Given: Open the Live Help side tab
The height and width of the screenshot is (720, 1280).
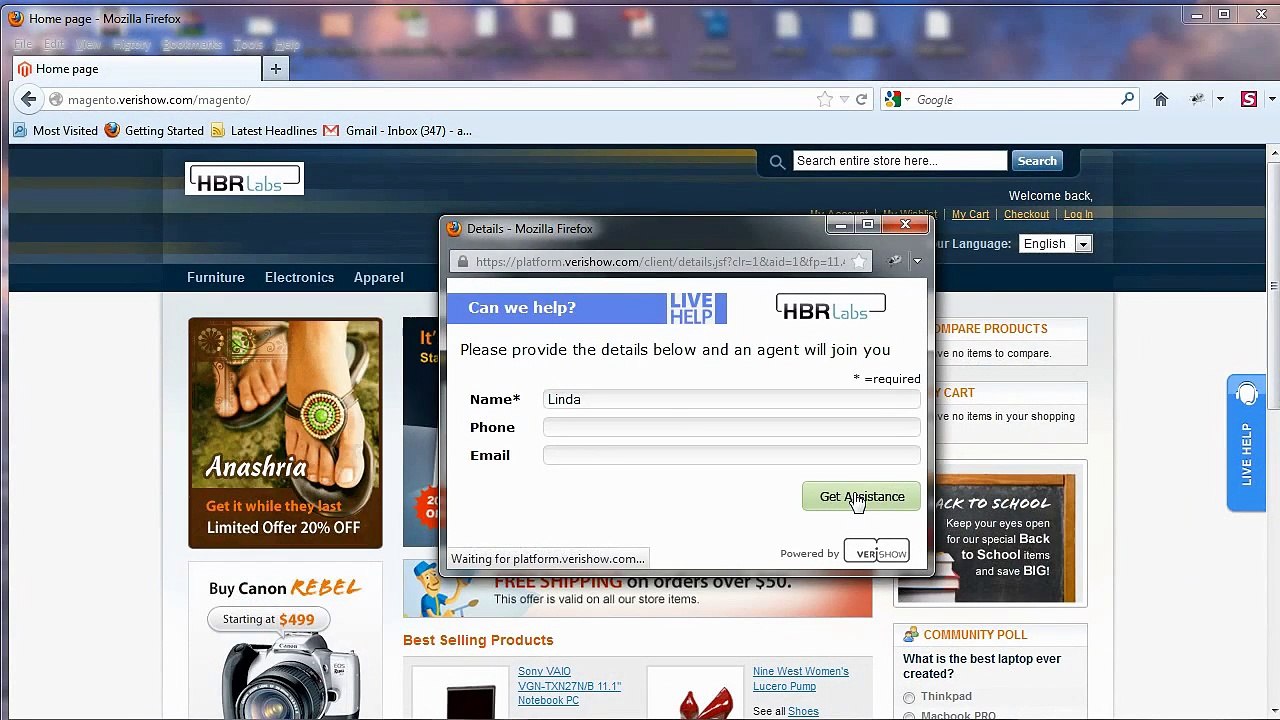Looking at the screenshot, I should (x=1246, y=443).
